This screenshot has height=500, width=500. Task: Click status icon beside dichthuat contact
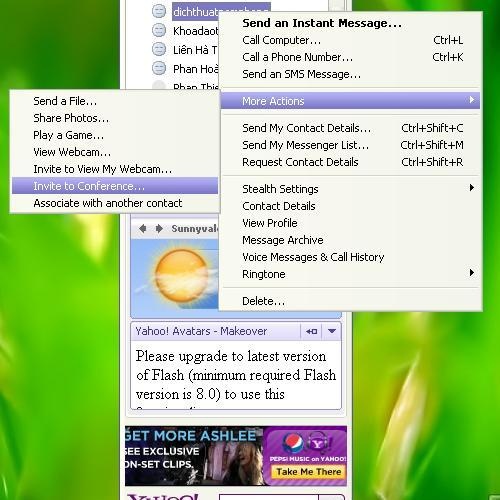click(x=159, y=11)
